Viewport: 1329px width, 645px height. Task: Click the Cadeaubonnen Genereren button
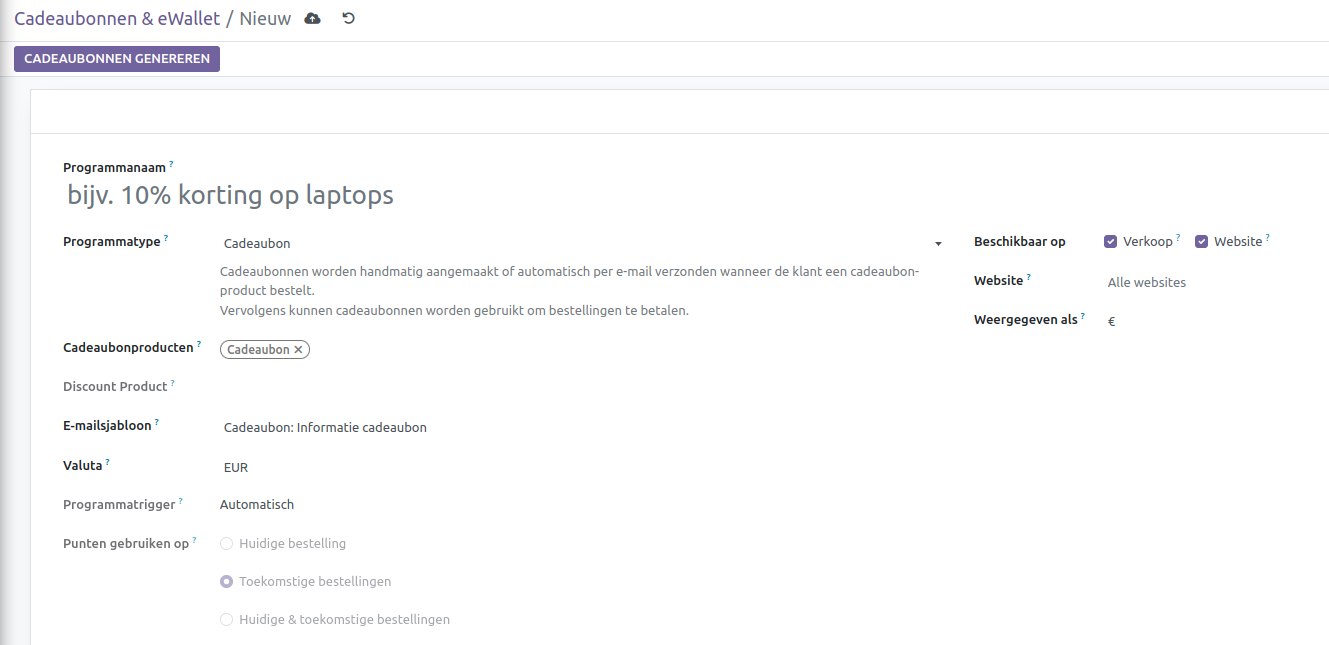coord(117,59)
